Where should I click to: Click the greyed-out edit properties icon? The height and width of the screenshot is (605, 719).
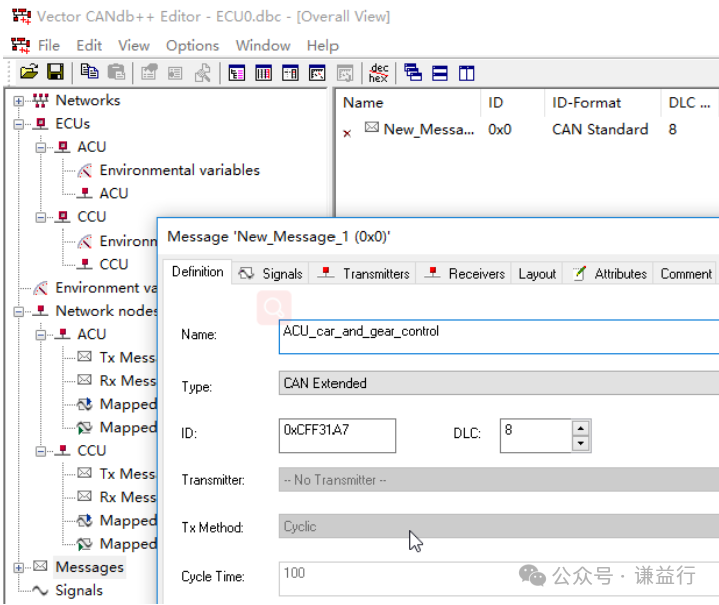click(149, 72)
